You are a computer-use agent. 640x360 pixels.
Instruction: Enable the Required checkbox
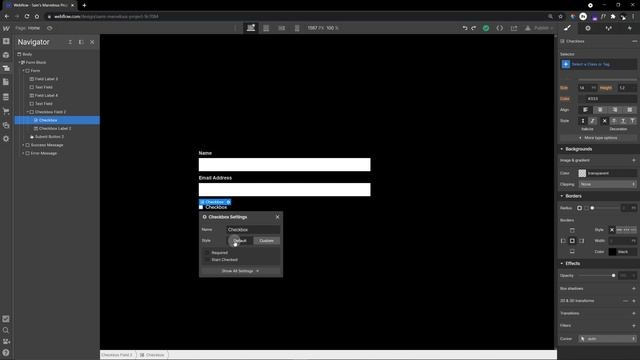[x=207, y=253]
